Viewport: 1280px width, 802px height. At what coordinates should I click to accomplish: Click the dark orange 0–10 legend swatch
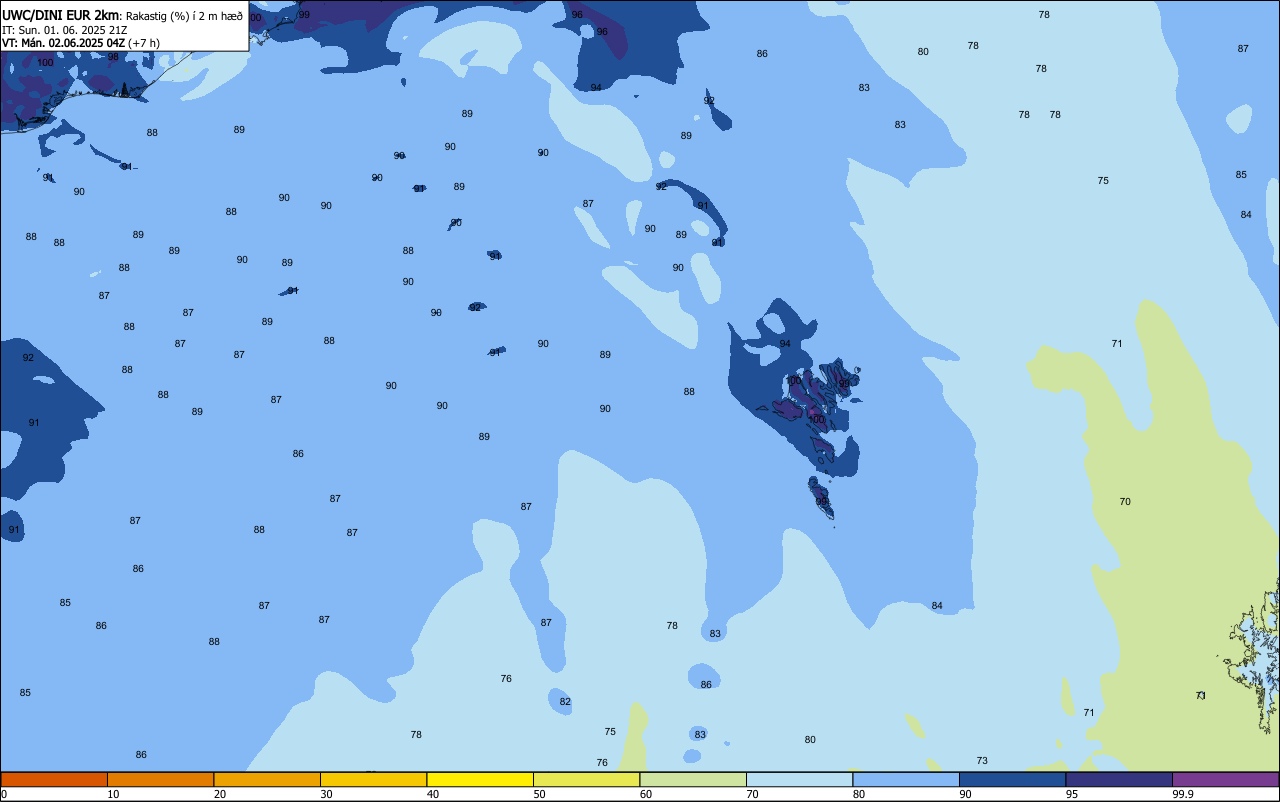click(x=54, y=779)
